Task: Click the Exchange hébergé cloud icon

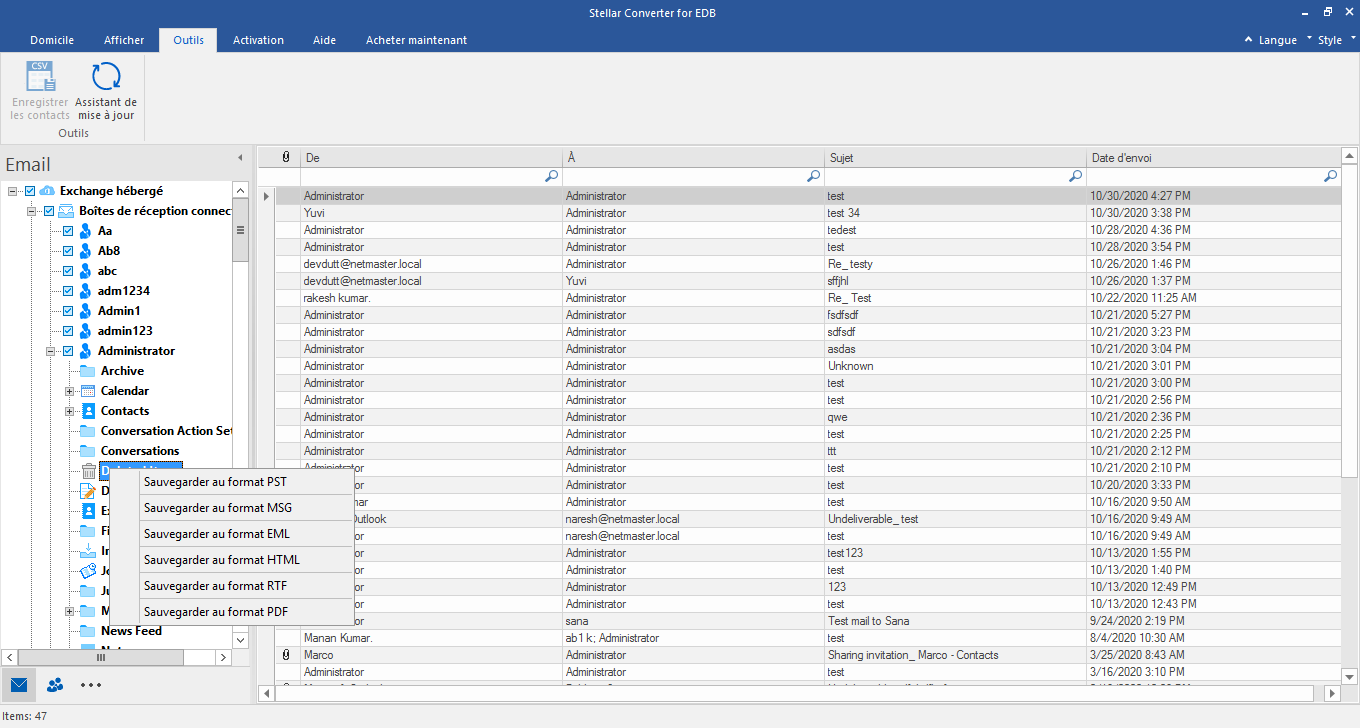Action: [x=47, y=191]
